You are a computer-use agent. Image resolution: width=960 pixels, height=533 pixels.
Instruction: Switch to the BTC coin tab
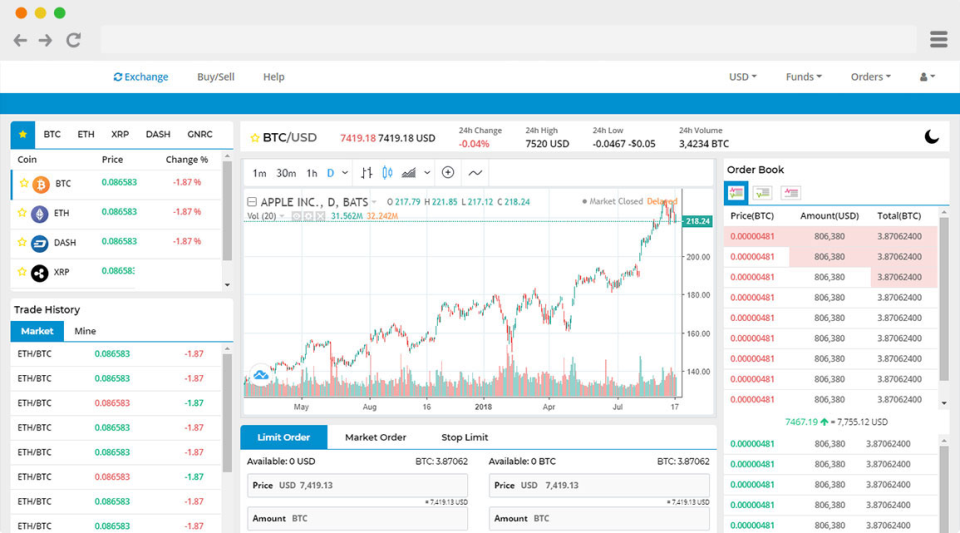click(52, 134)
